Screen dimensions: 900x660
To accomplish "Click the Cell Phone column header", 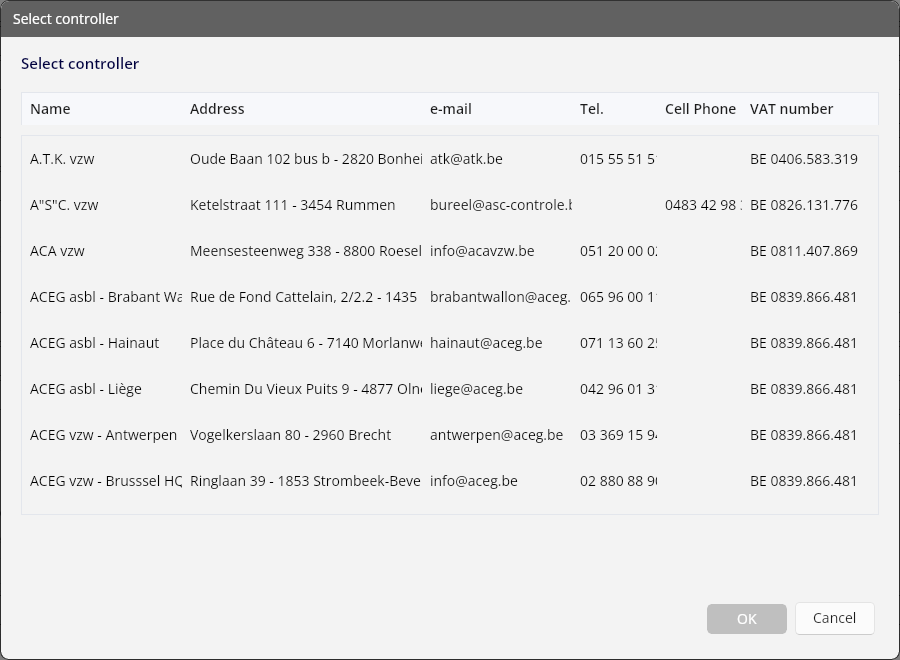I will click(700, 109).
